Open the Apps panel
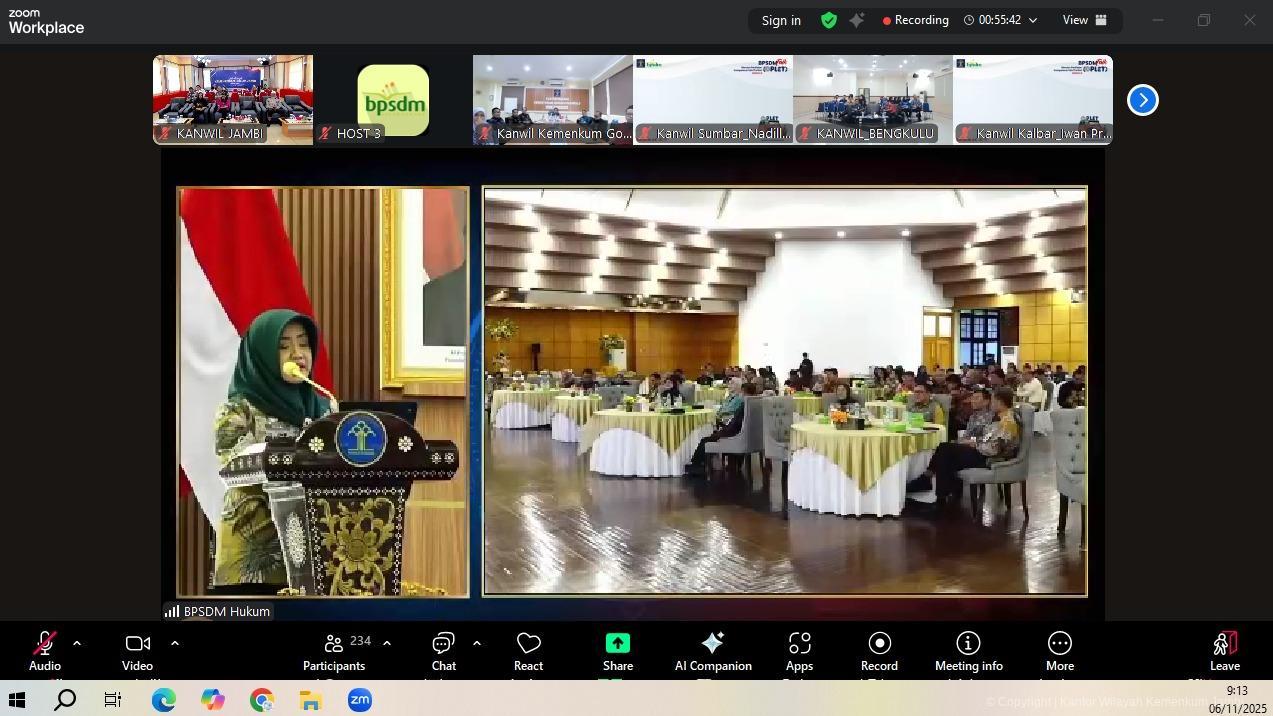Image resolution: width=1273 pixels, height=716 pixels. pyautogui.click(x=799, y=651)
